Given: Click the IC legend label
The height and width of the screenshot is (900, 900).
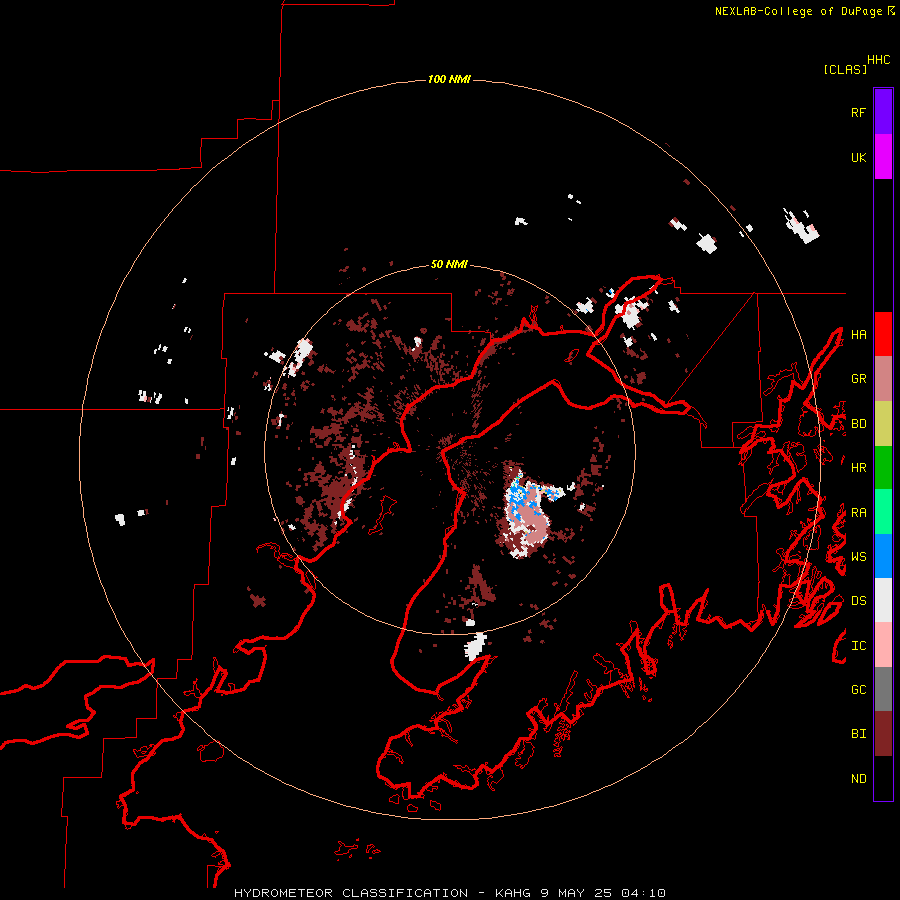Looking at the screenshot, I should pyautogui.click(x=858, y=646).
